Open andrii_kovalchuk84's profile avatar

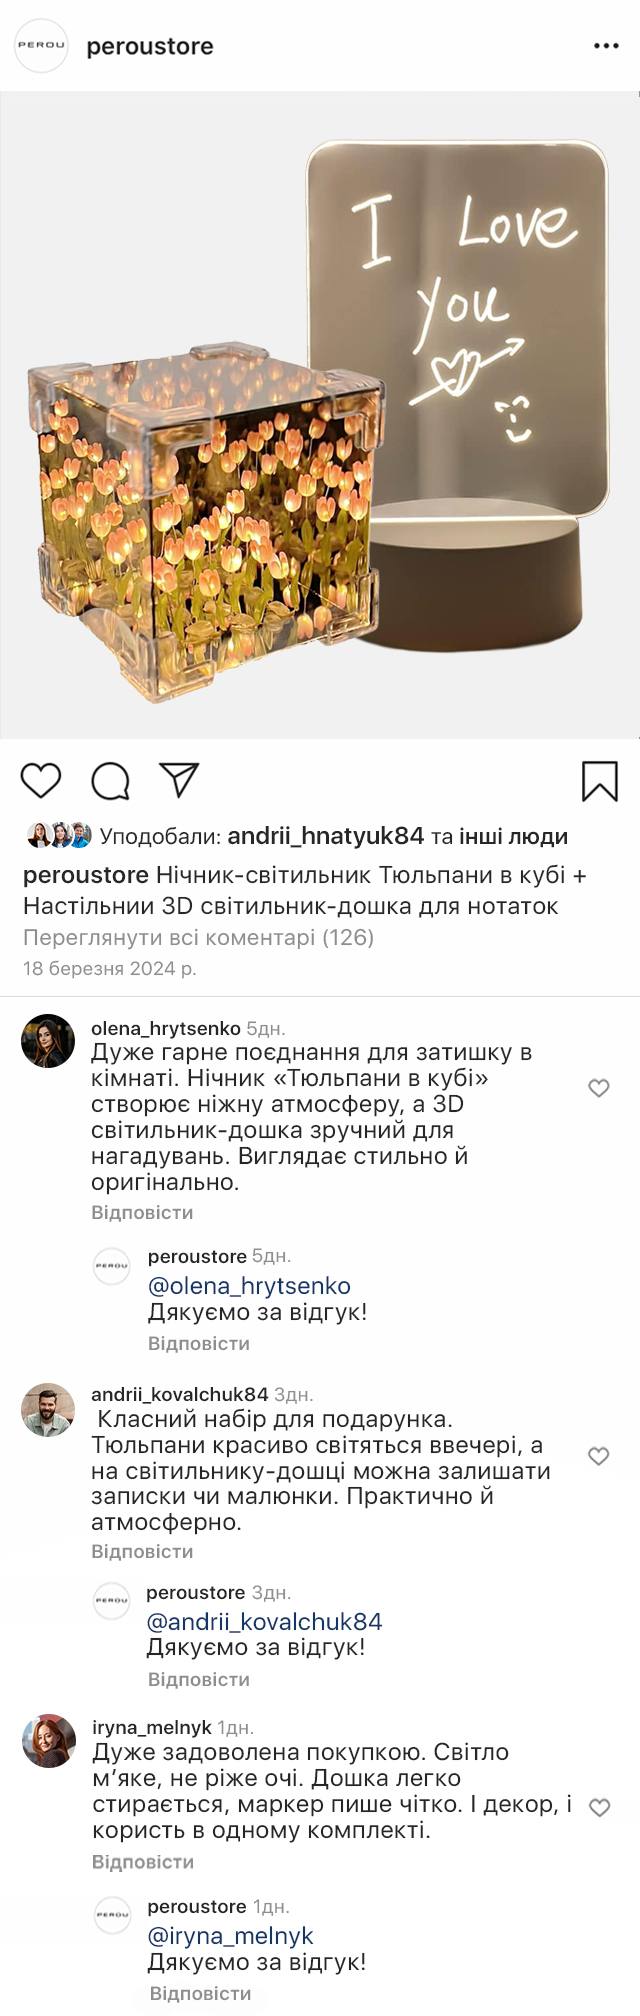pyautogui.click(x=48, y=1410)
